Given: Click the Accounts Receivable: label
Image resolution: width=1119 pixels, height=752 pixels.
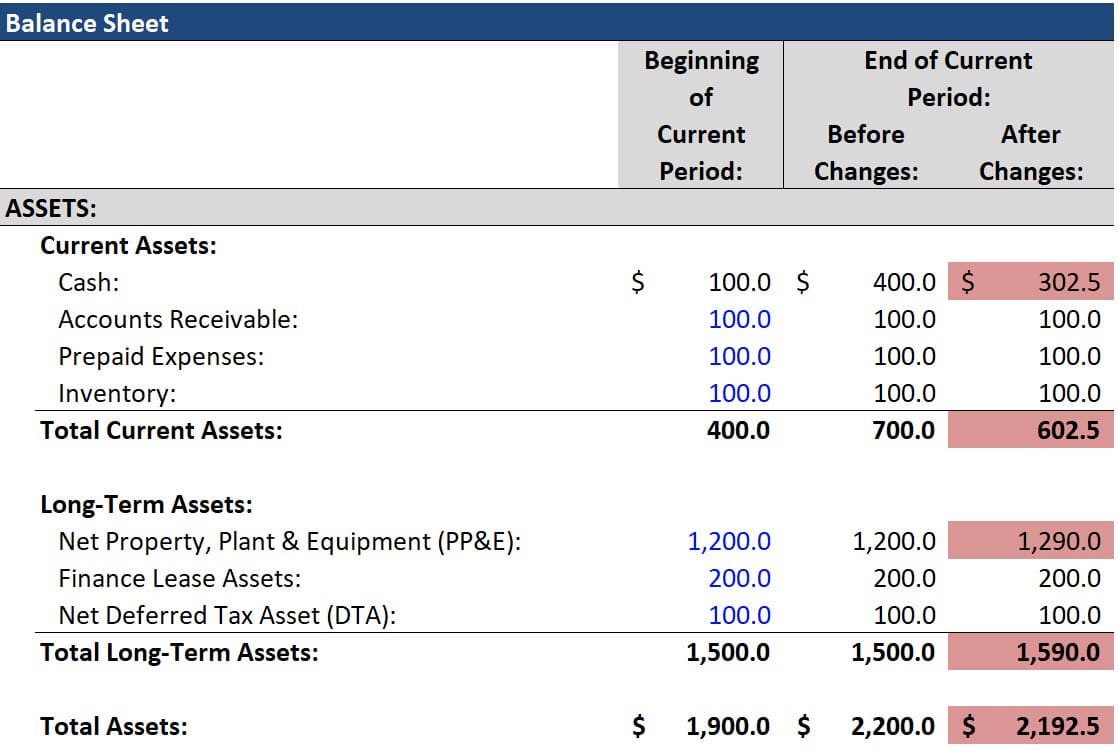Looking at the screenshot, I should 178,320.
